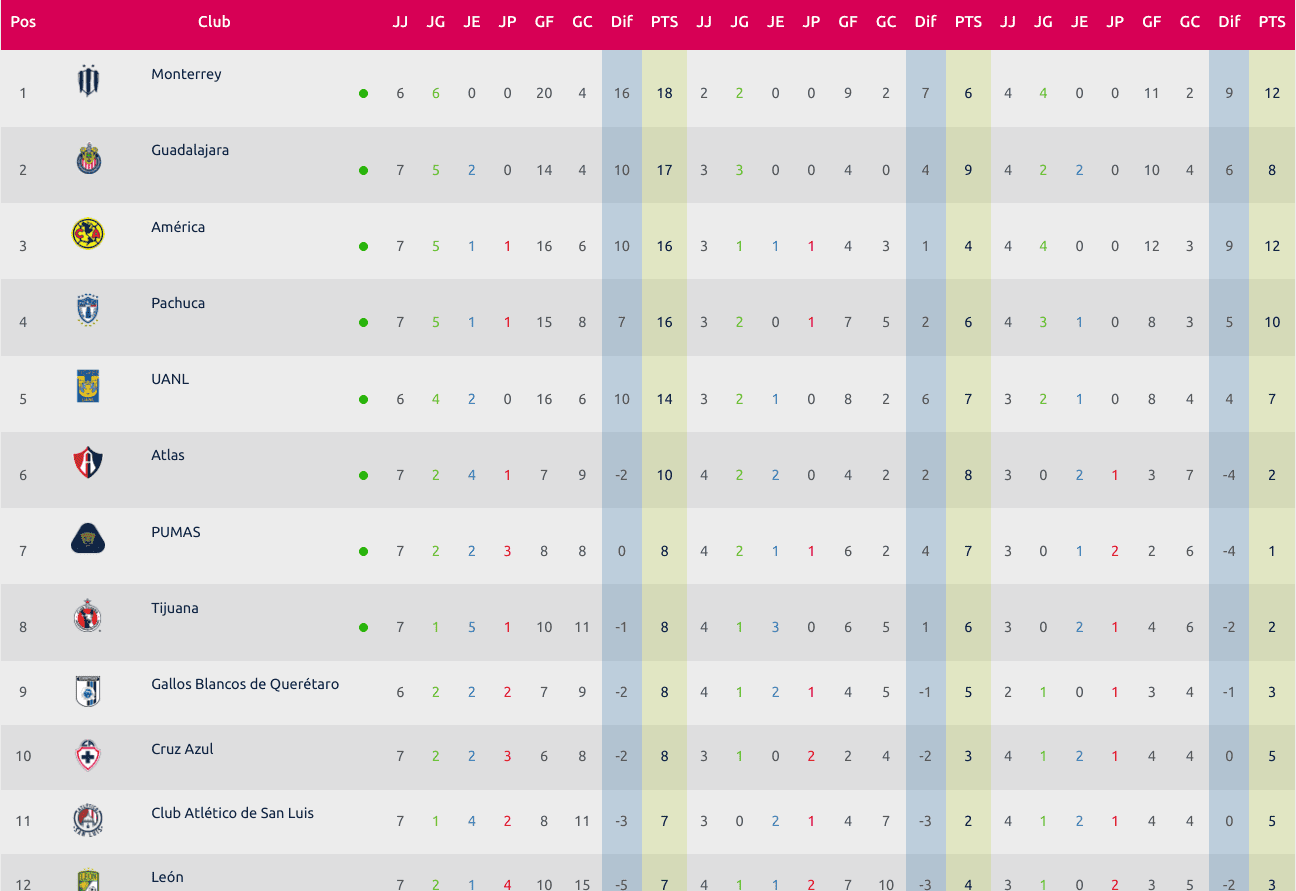Click the green dot in Pachuca row
This screenshot has width=1296, height=891.
click(x=363, y=322)
